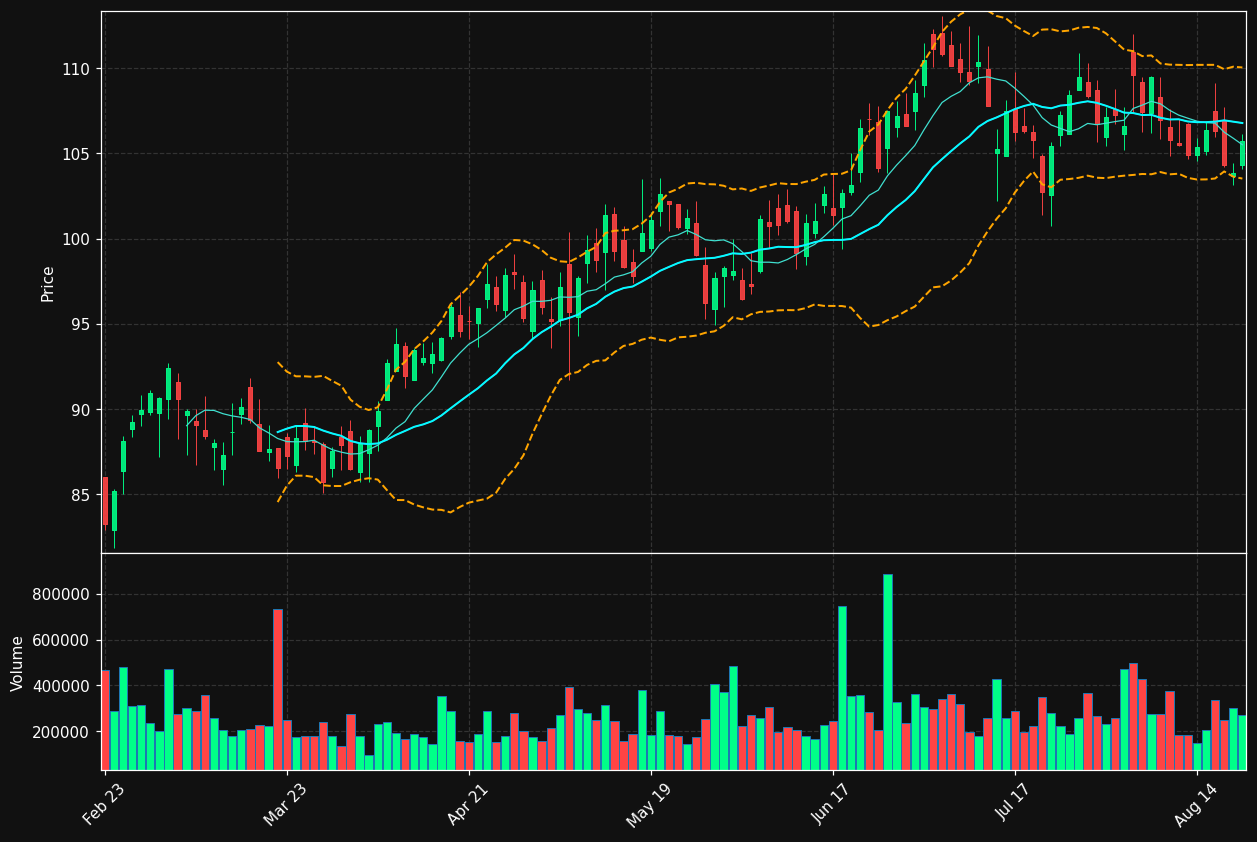Click the 400000 volume axis label
Image resolution: width=1257 pixels, height=842 pixels.
coord(62,687)
